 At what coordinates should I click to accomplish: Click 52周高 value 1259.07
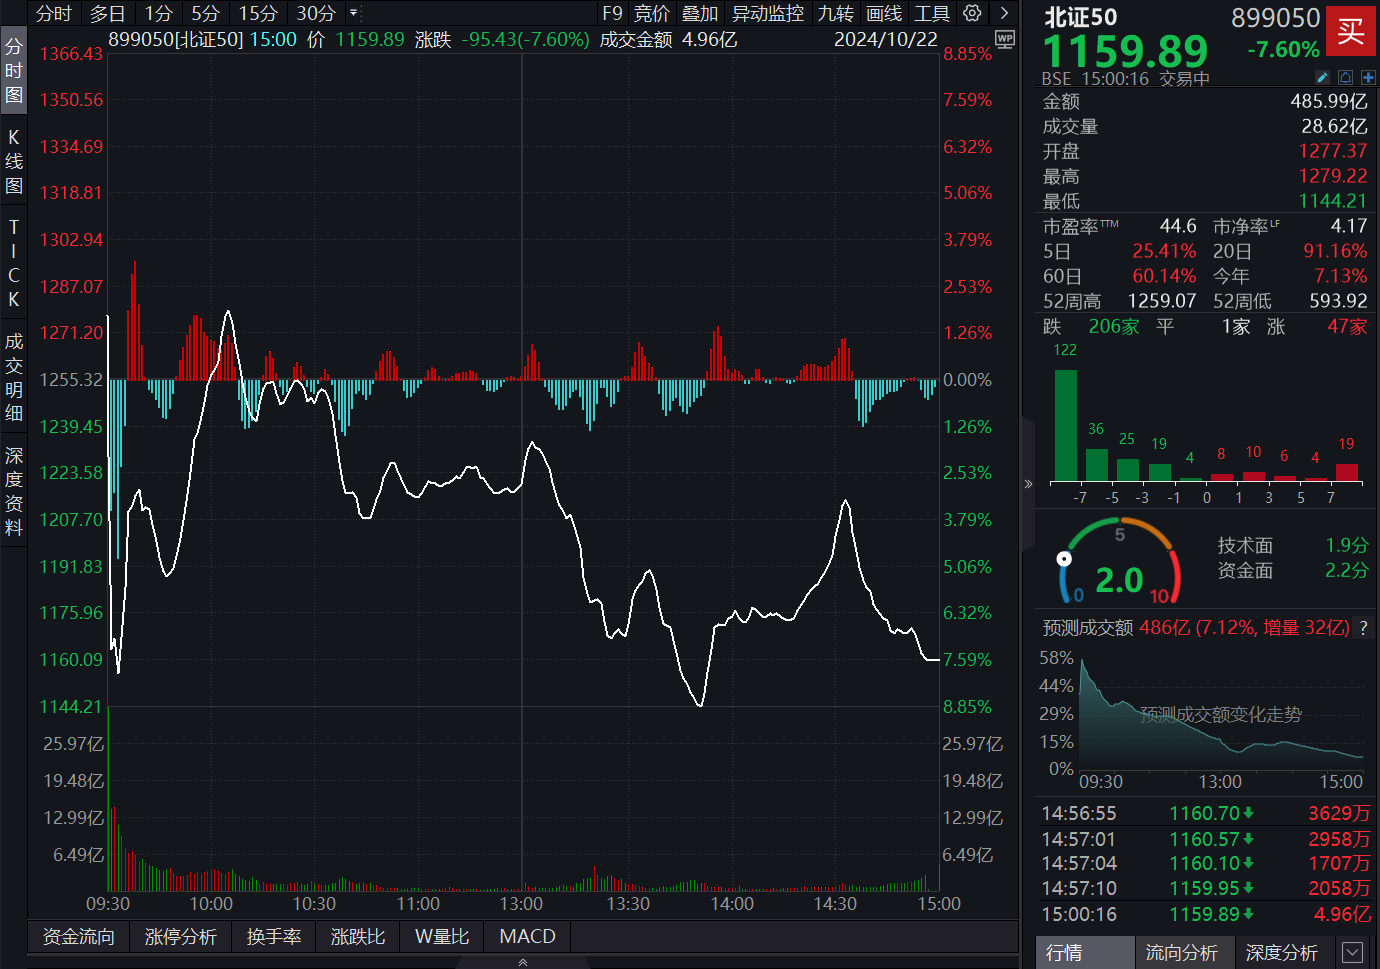1162,301
